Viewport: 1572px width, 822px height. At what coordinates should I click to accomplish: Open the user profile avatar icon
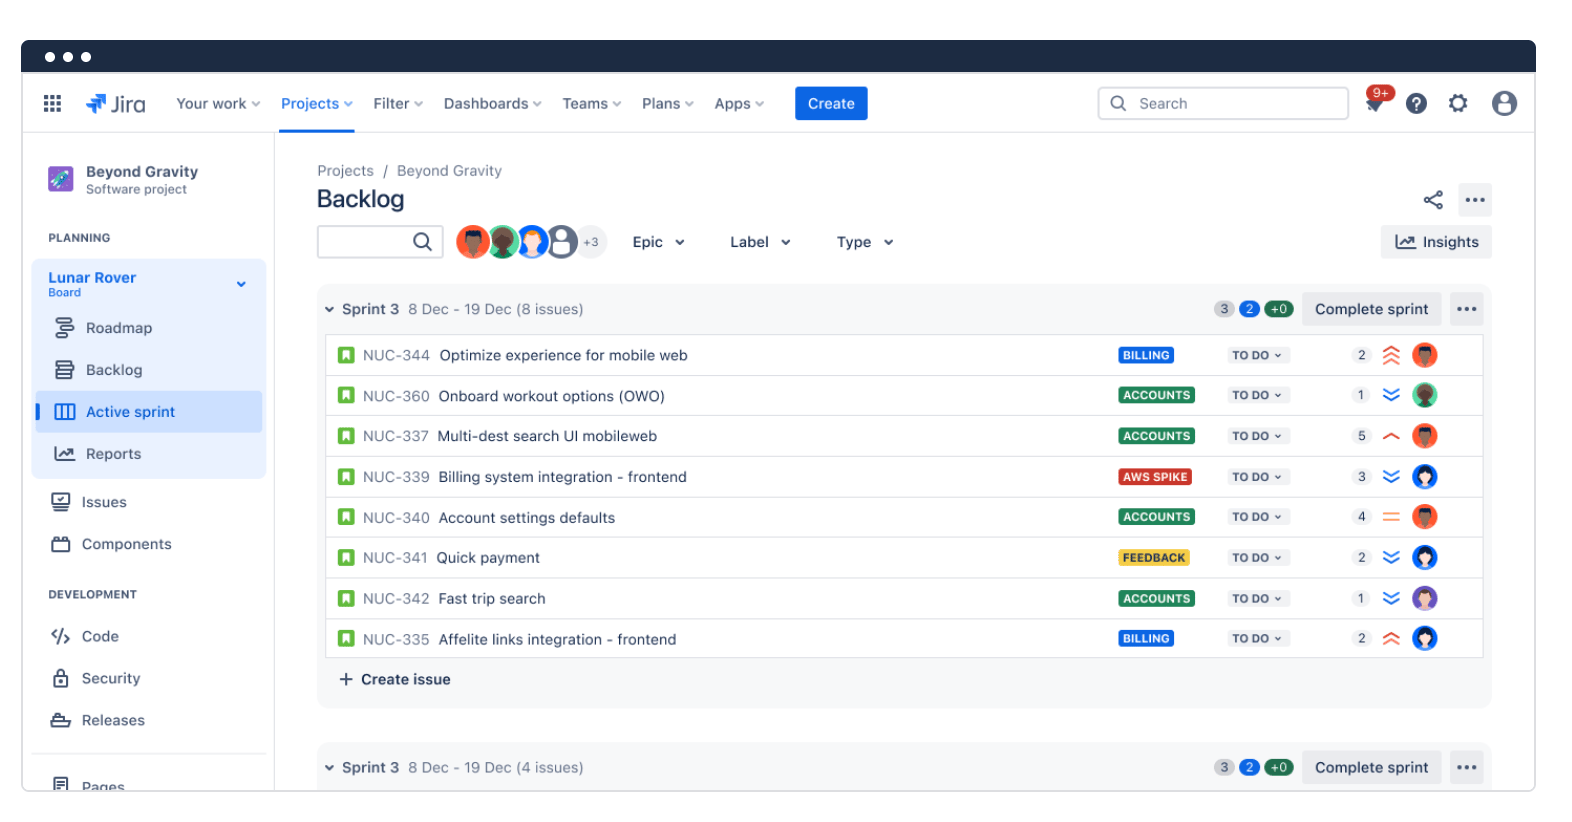point(1504,103)
